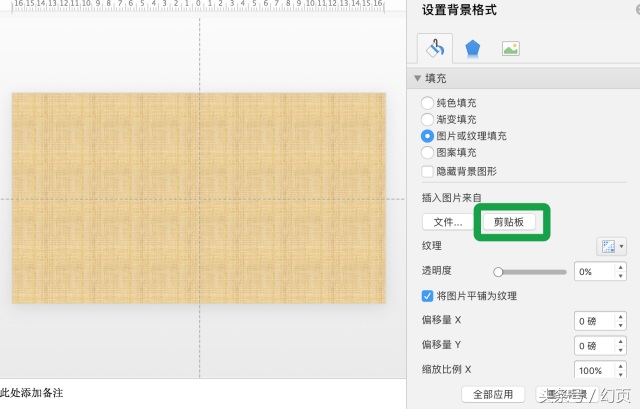Insert picture from file button
640x409 pixels.
[x=447, y=222]
